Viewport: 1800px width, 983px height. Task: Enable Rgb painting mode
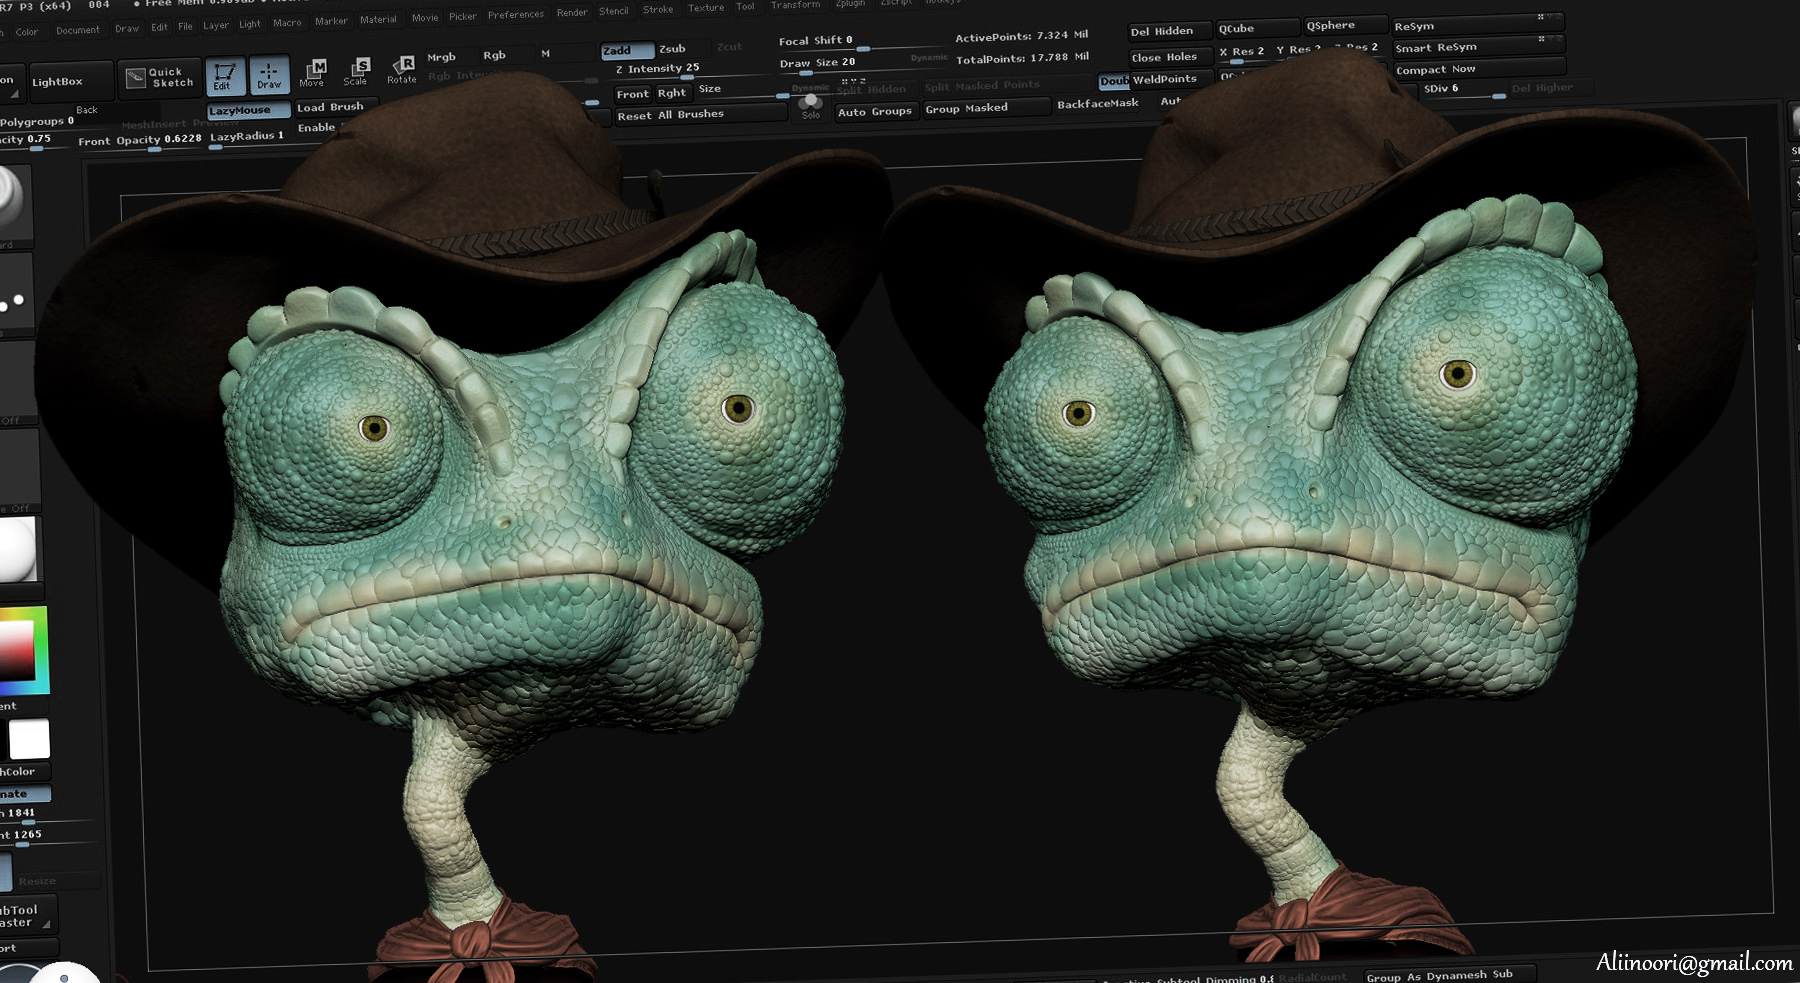494,55
